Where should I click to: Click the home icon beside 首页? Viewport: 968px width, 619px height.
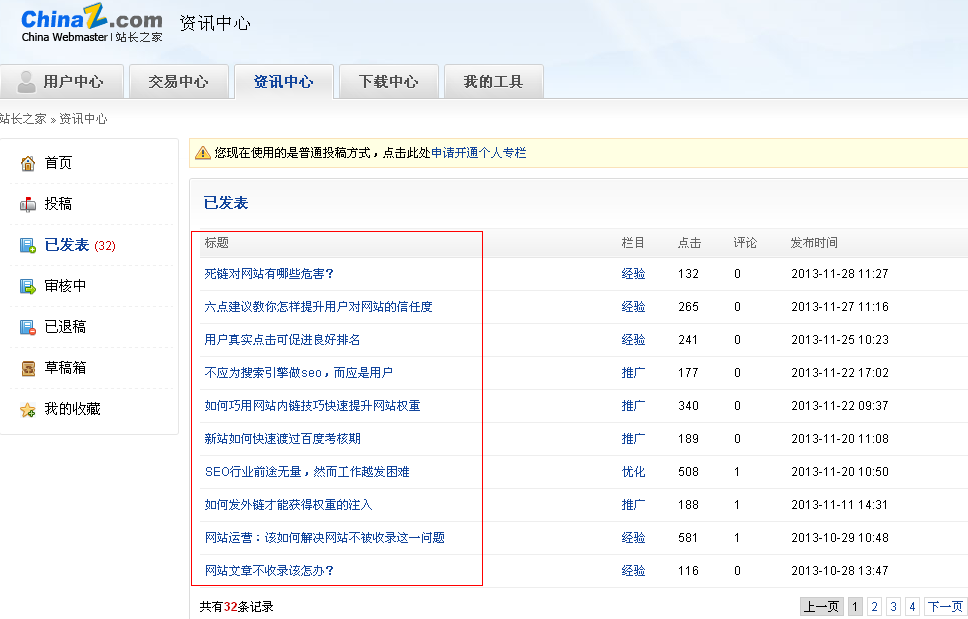pyautogui.click(x=28, y=163)
